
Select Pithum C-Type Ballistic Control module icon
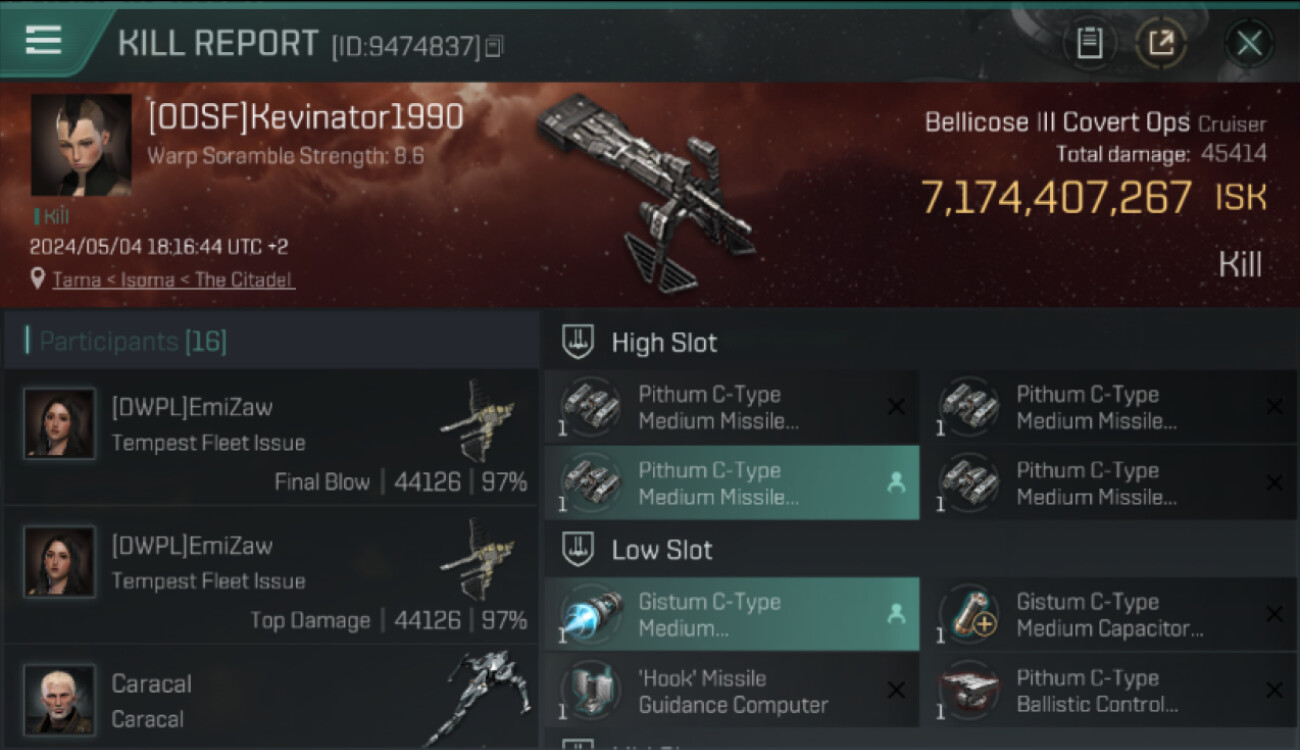[x=970, y=690]
